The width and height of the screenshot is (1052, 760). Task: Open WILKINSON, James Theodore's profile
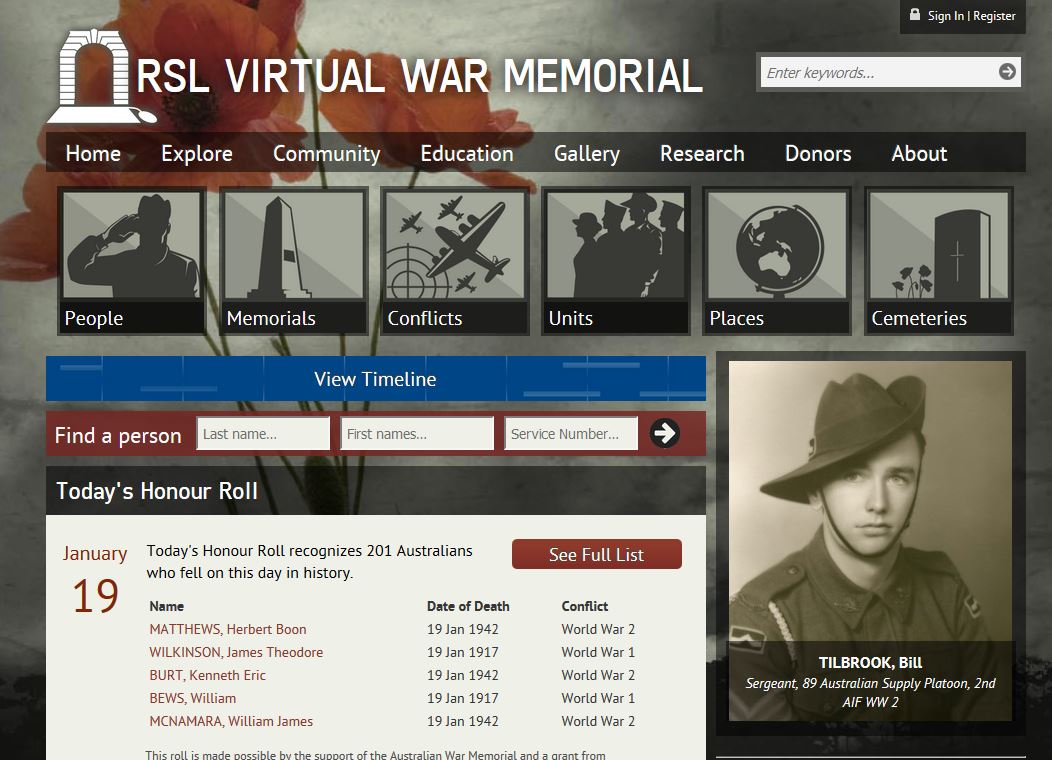236,652
